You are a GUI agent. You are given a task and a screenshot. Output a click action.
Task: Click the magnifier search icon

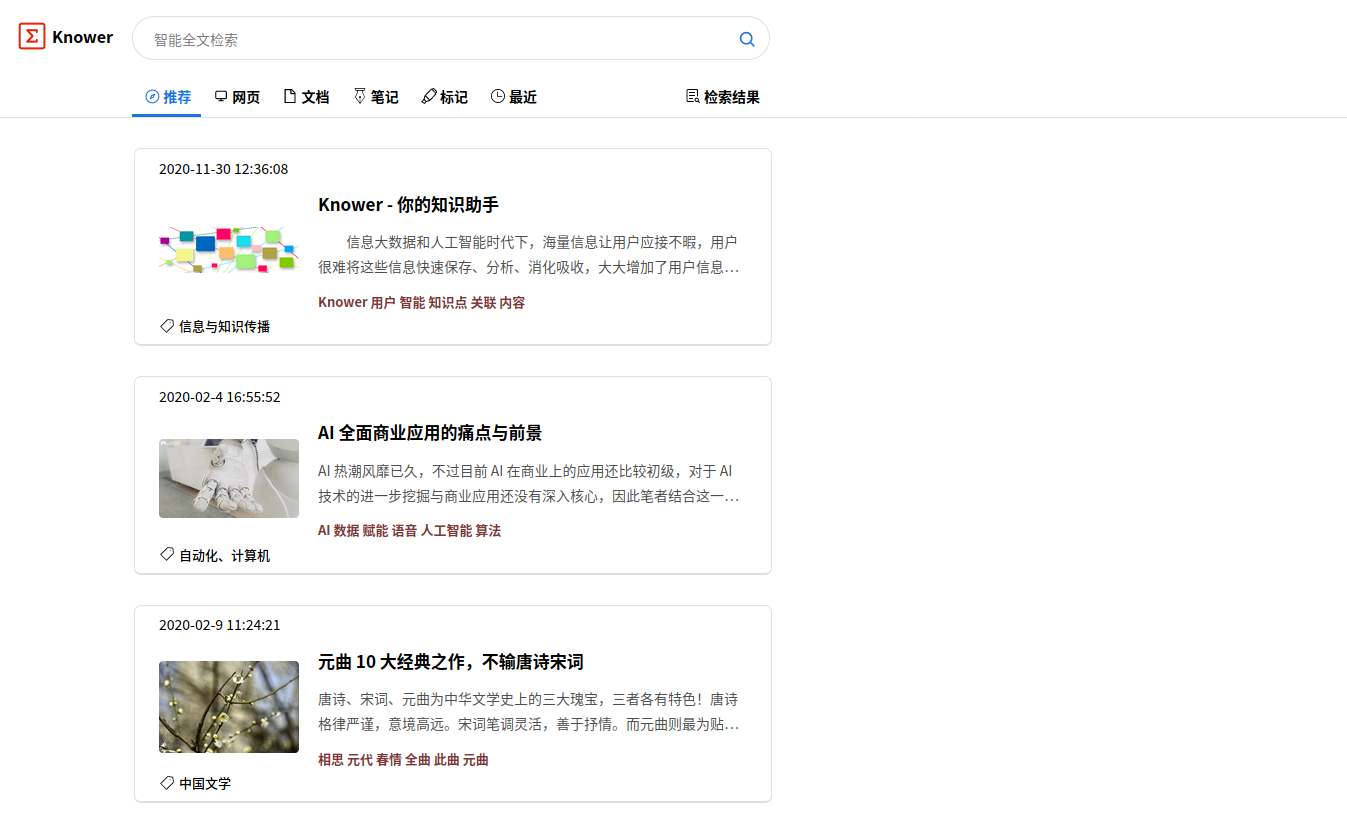tap(746, 39)
